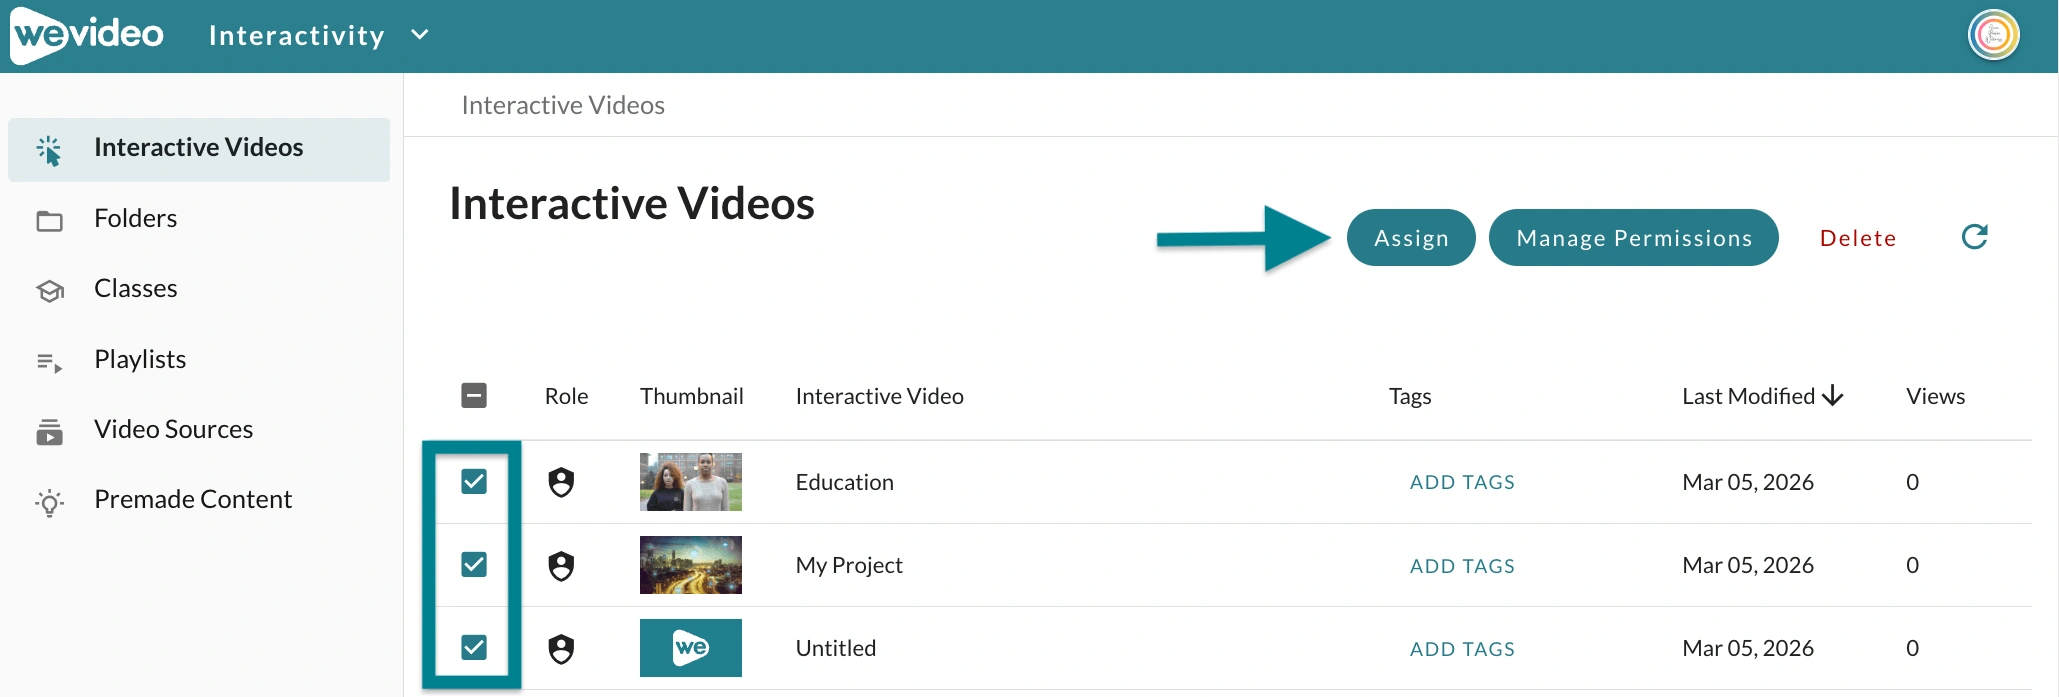Click ADD TAGS for Education
Screen dimensions: 2059x697
(x=1462, y=482)
